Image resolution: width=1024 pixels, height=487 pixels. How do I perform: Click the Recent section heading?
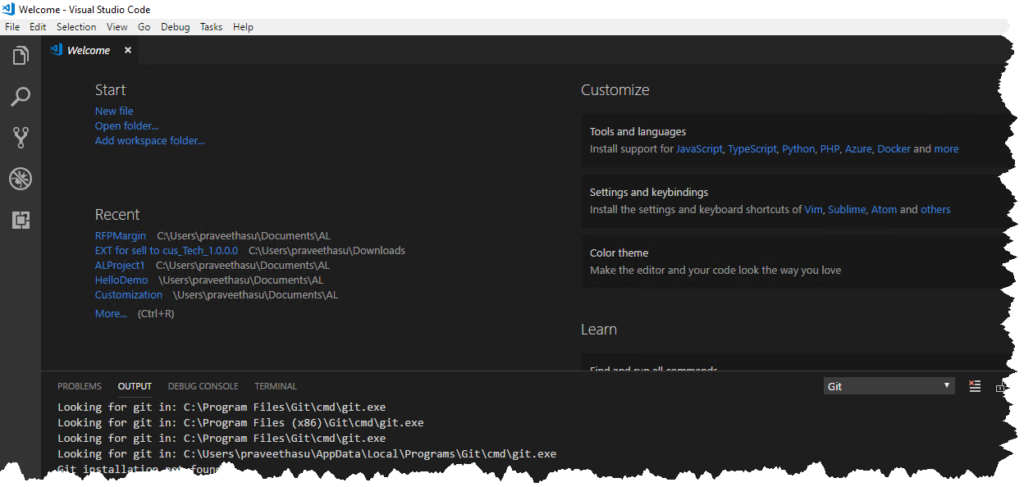117,214
